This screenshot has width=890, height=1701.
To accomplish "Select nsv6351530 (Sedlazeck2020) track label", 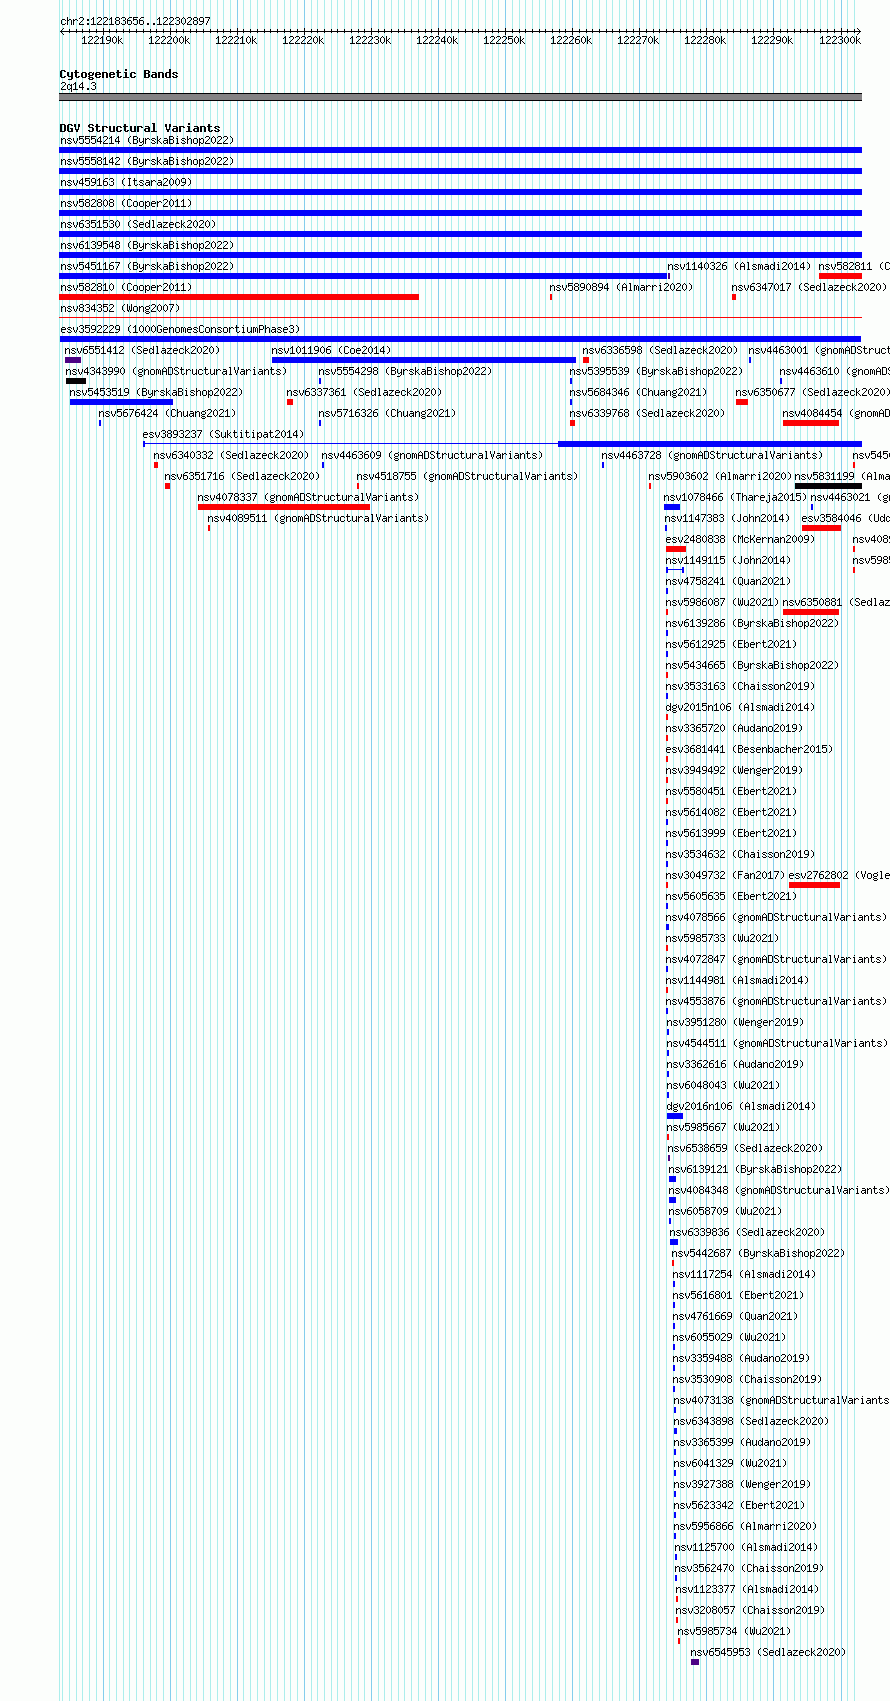I will point(138,225).
